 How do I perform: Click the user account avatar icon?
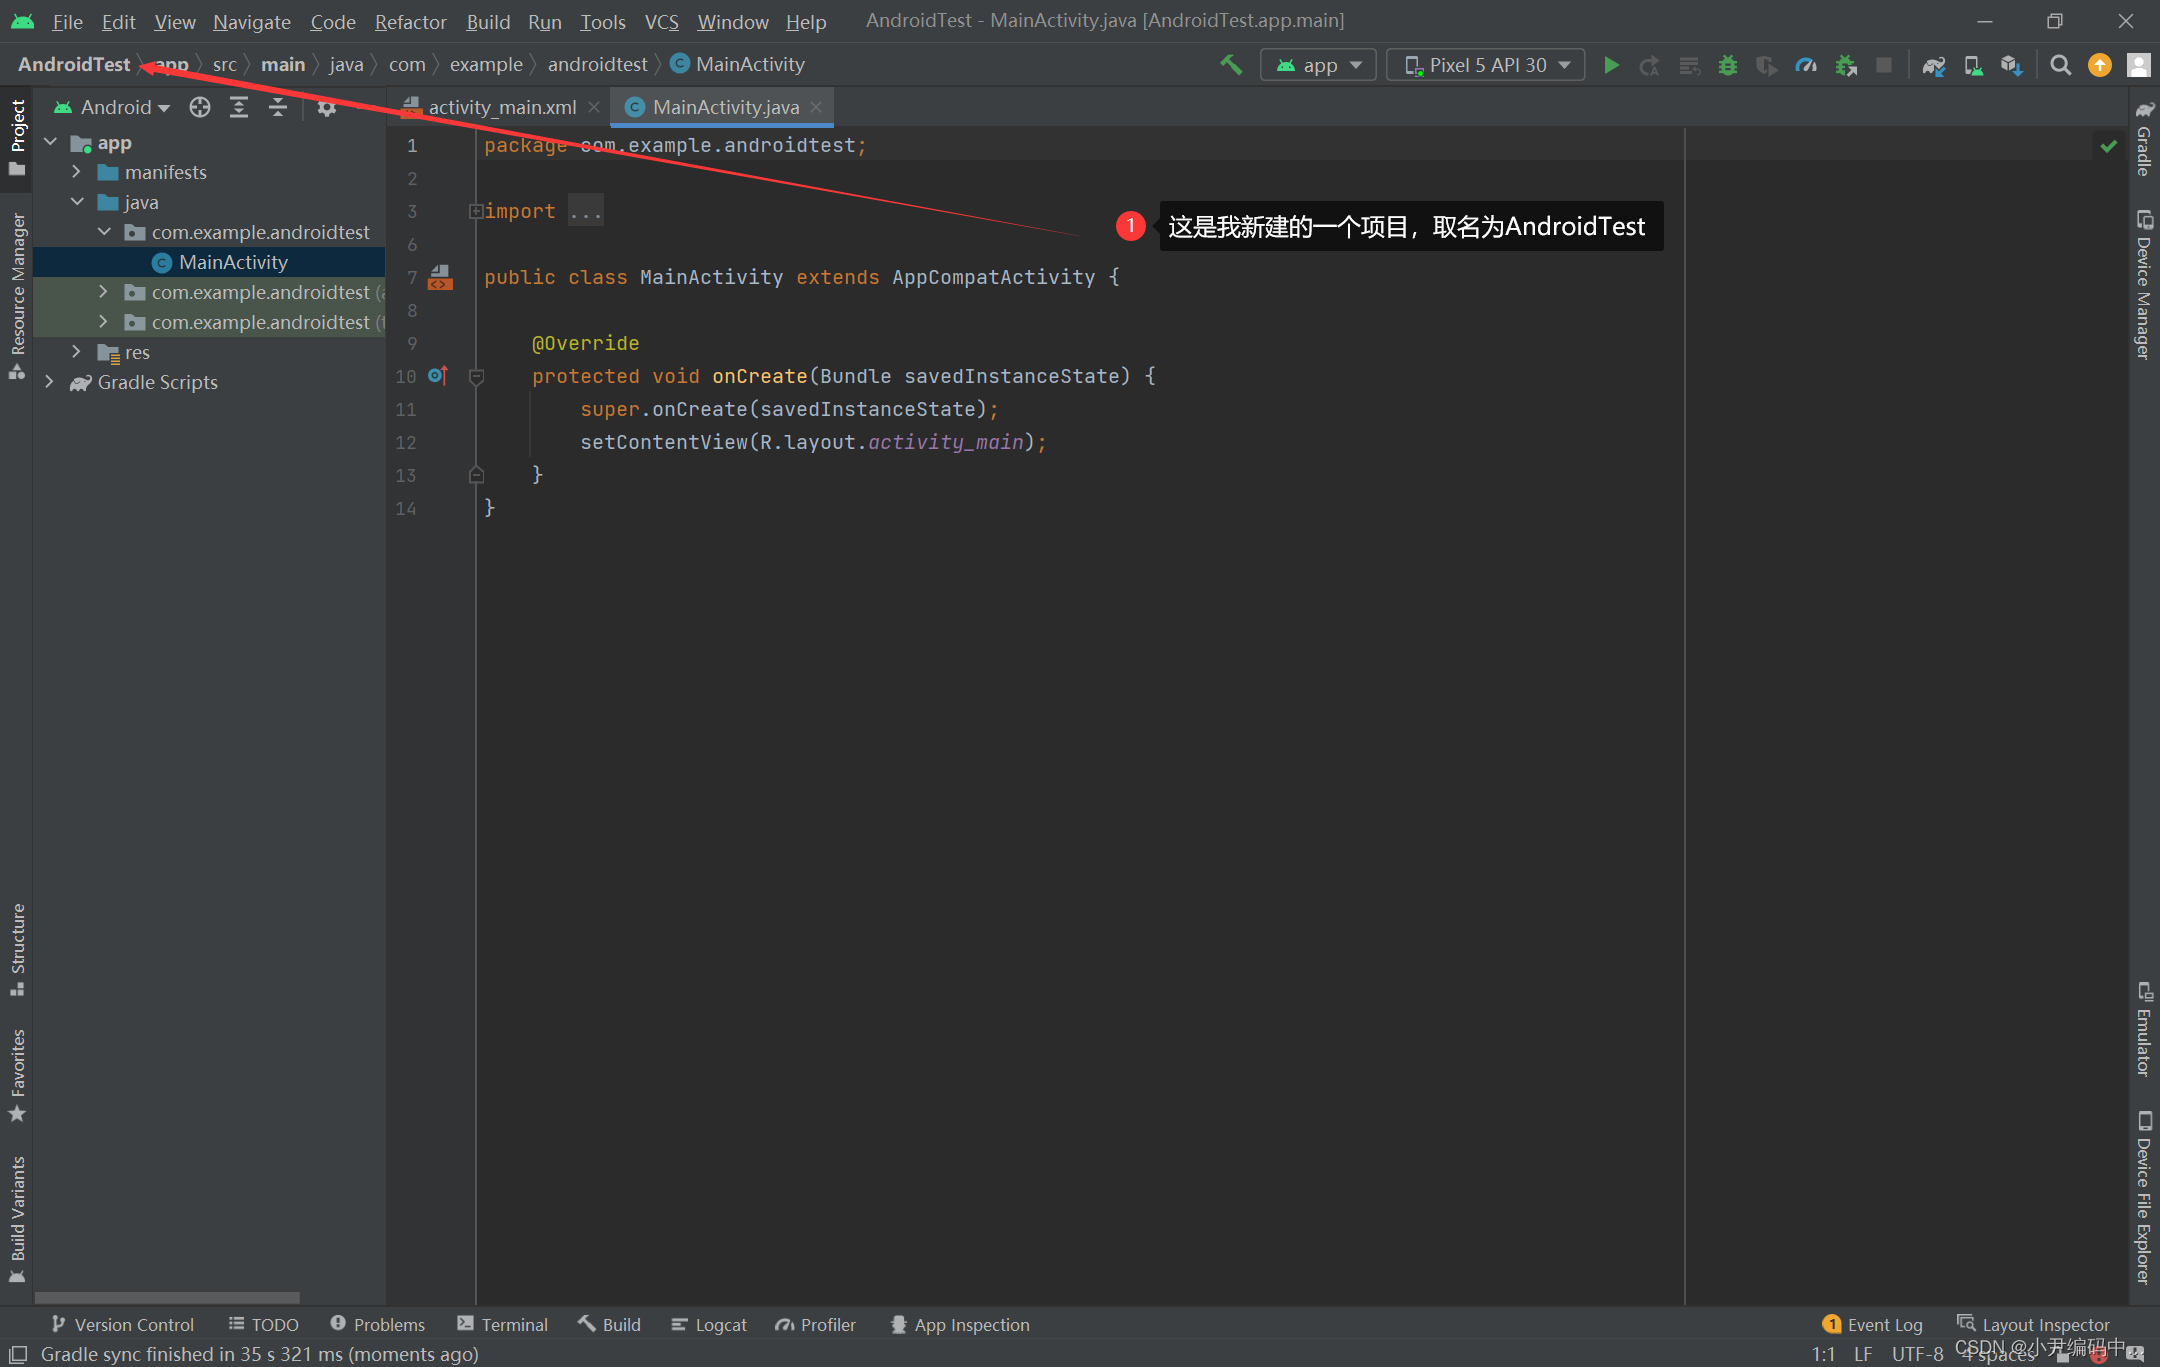[x=2139, y=65]
